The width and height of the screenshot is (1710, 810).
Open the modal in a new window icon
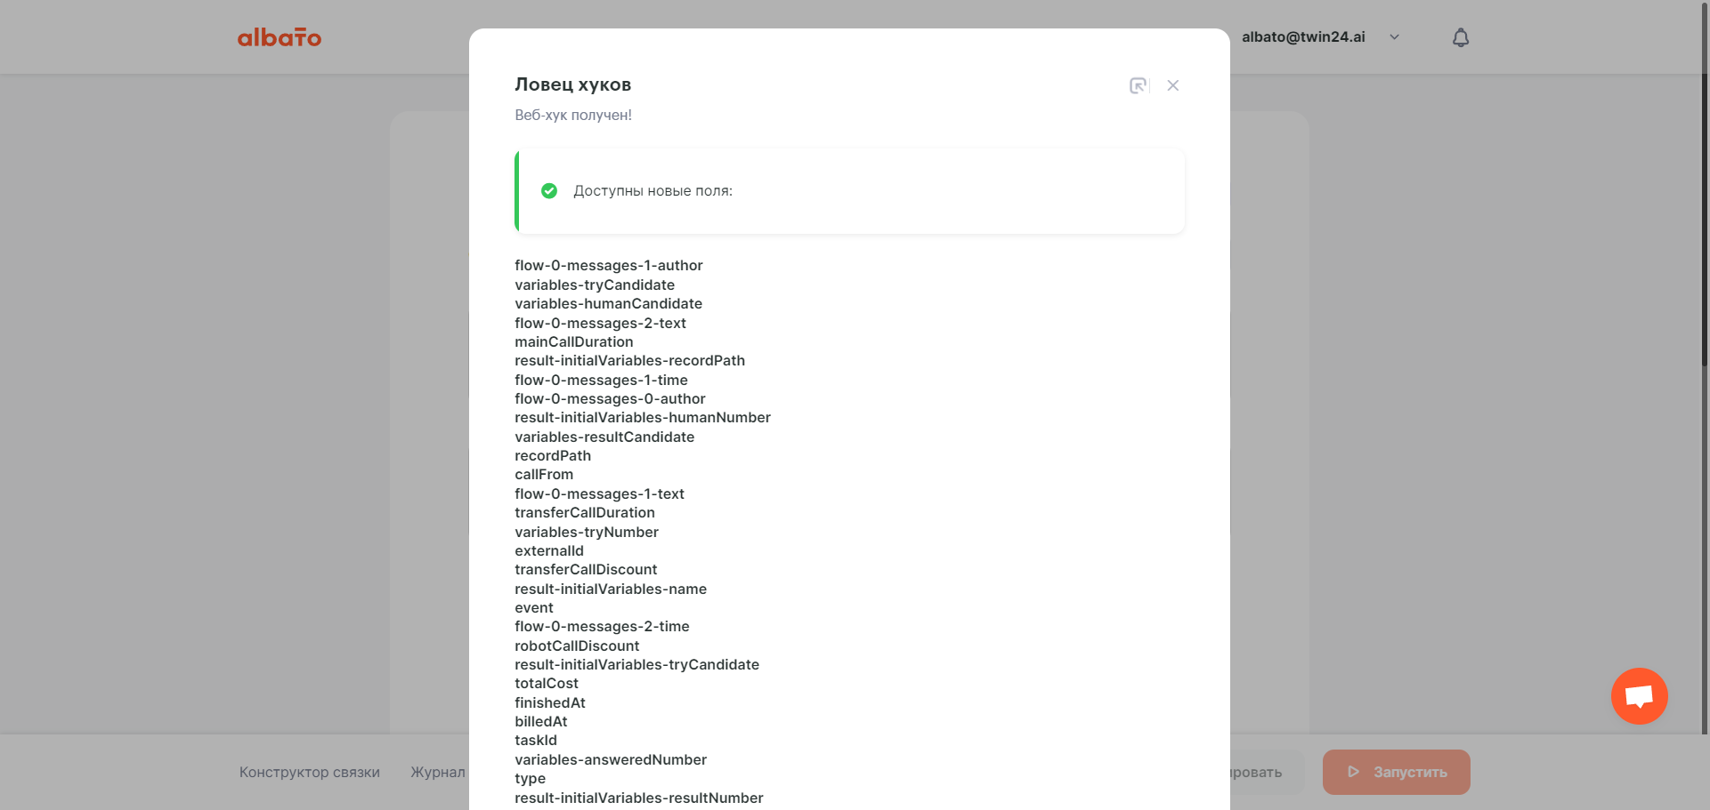(x=1138, y=86)
